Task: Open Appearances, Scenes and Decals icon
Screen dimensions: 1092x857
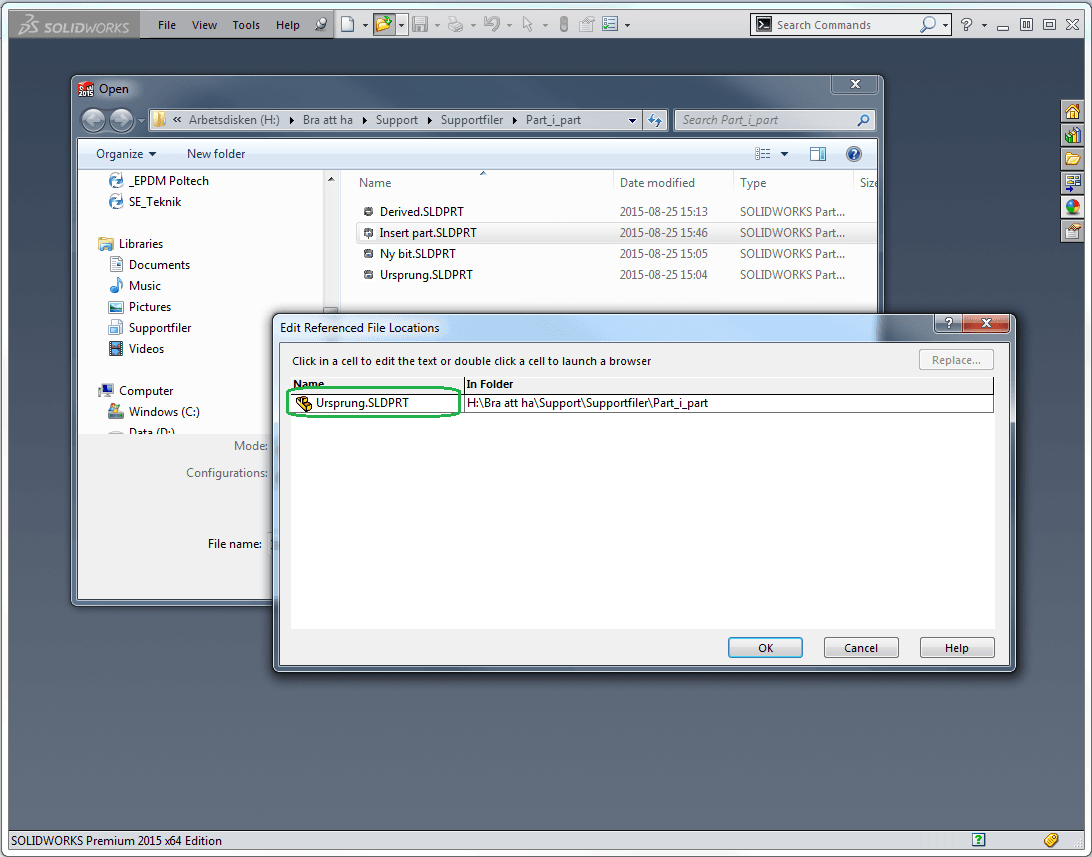Action: click(1072, 207)
